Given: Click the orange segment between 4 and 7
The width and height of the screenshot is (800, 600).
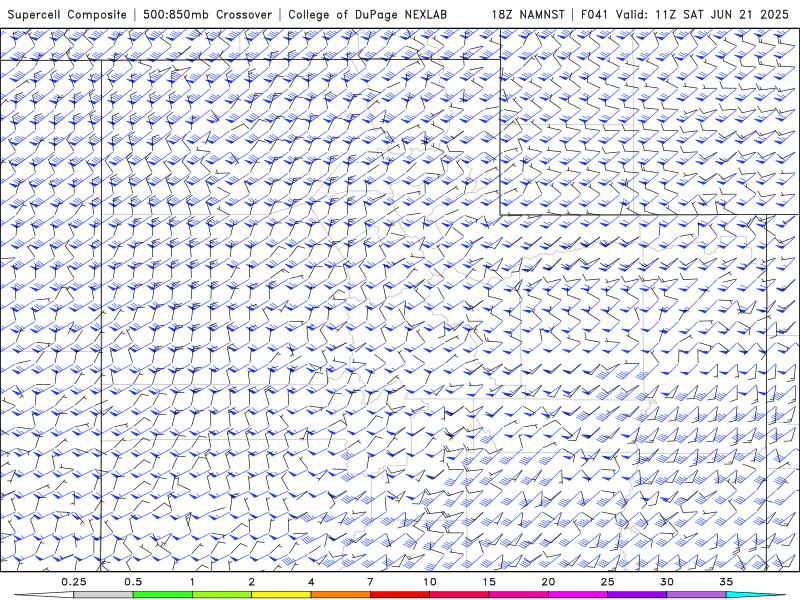Looking at the screenshot, I should 340,595.
